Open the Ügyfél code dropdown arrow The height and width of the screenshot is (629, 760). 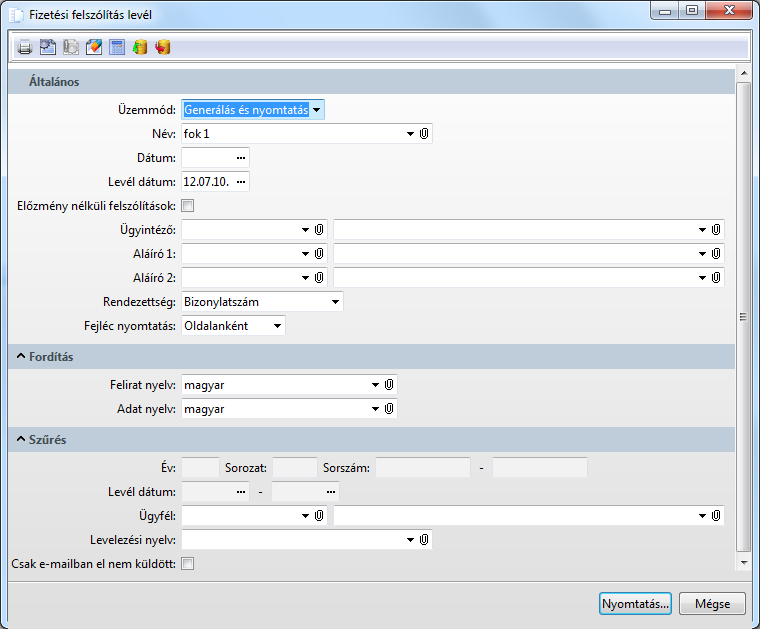305,516
